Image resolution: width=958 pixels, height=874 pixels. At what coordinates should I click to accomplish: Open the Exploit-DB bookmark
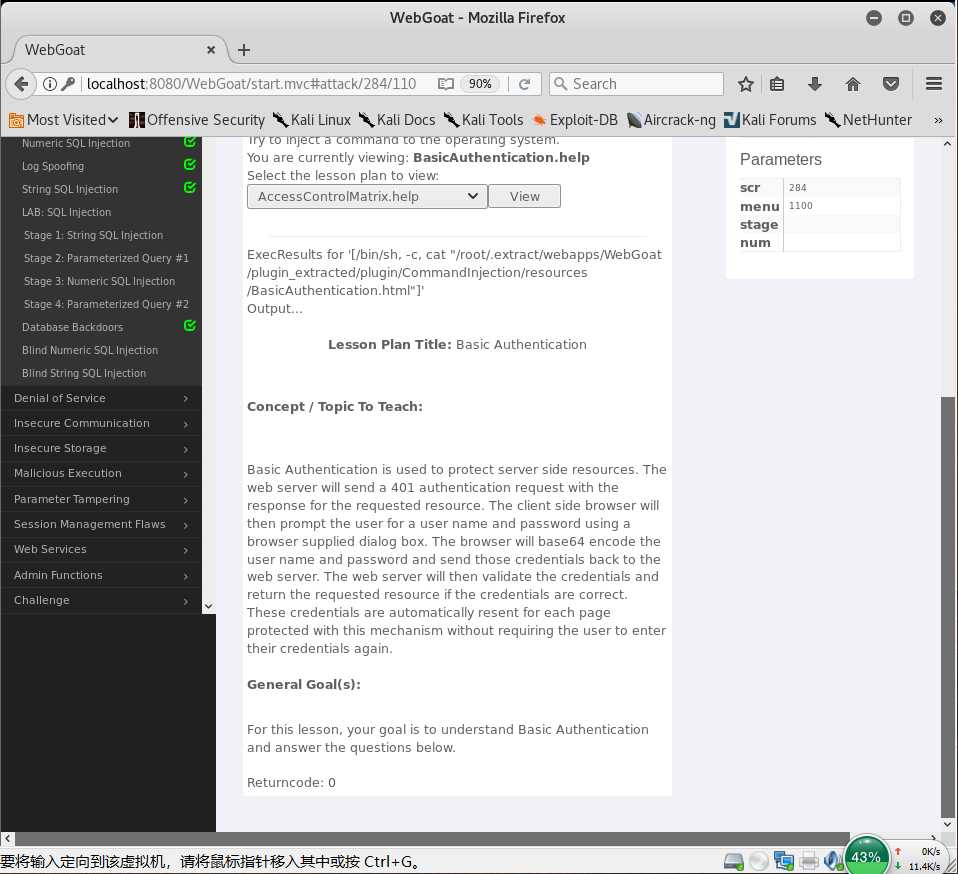[575, 120]
